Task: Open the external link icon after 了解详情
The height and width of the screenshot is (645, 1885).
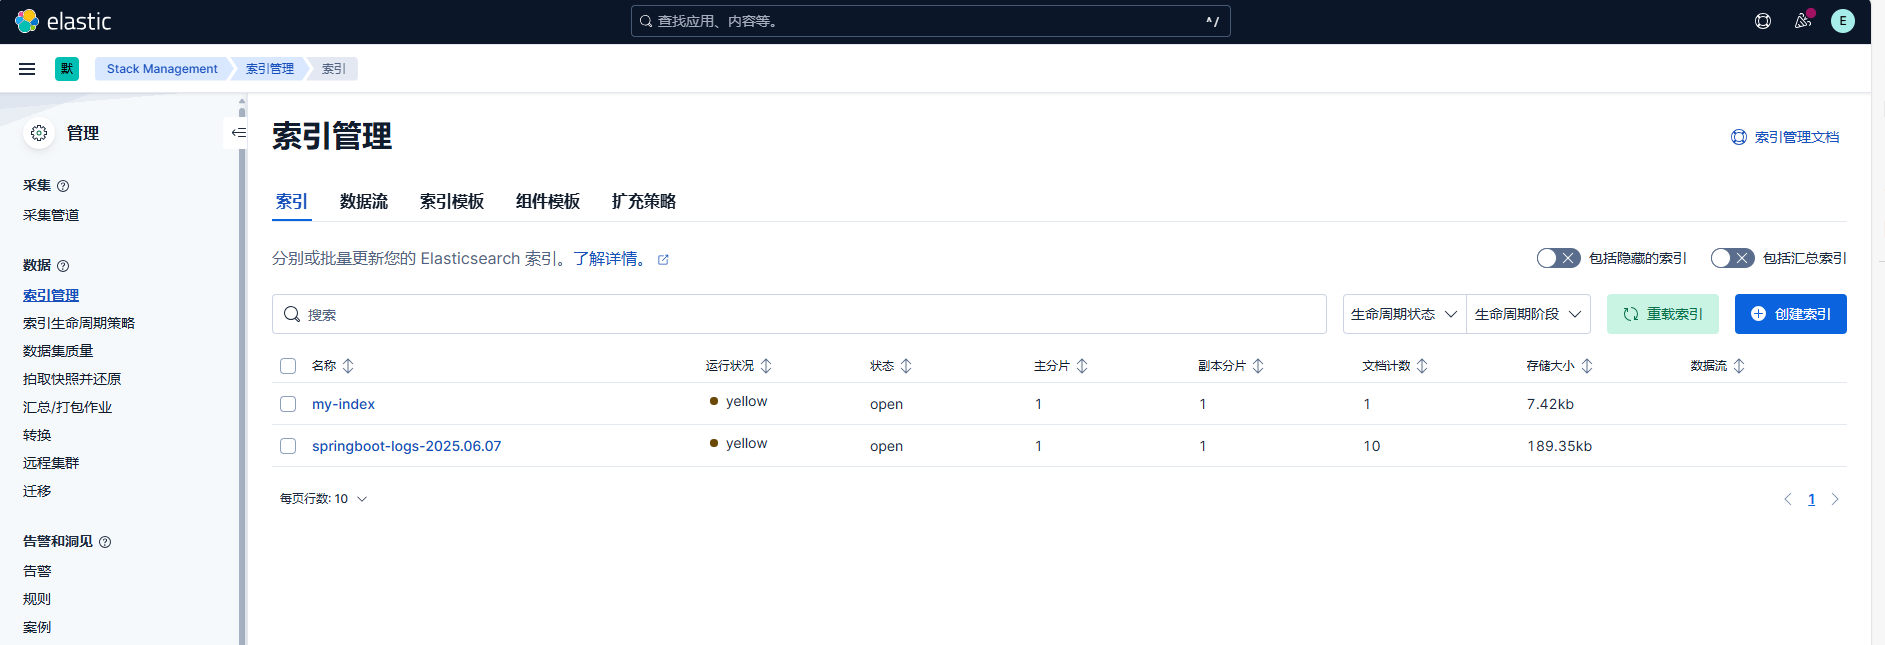Action: click(x=663, y=260)
